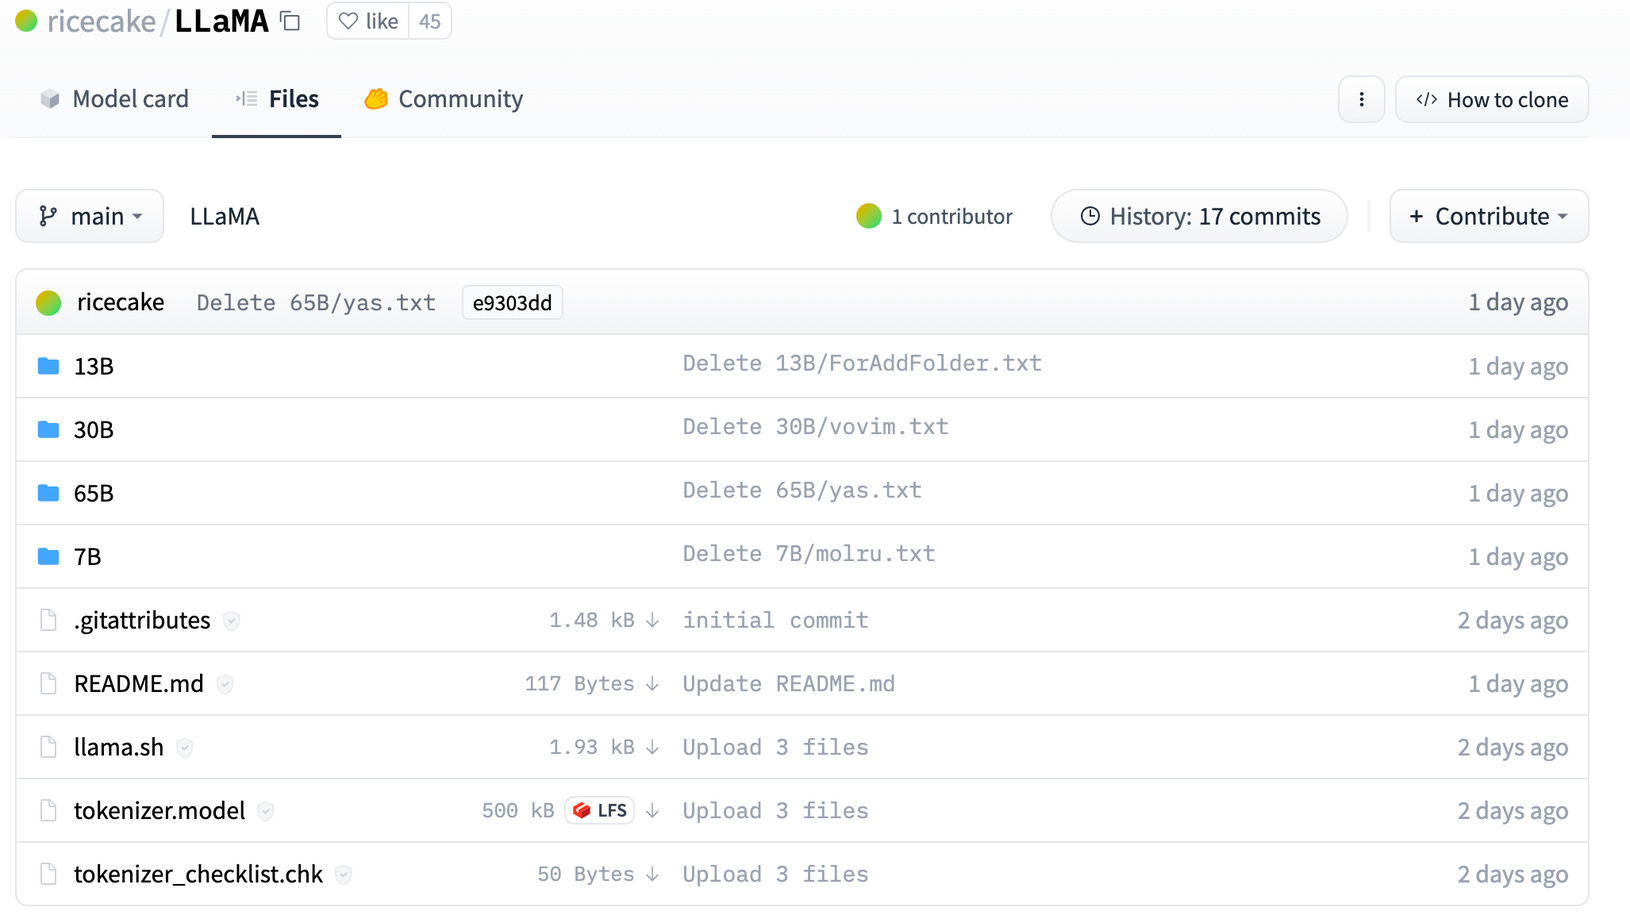Screen dimensions: 1630x919
Task: Click the 2 days ago timestamp for .gitattributes
Action: click(1512, 620)
